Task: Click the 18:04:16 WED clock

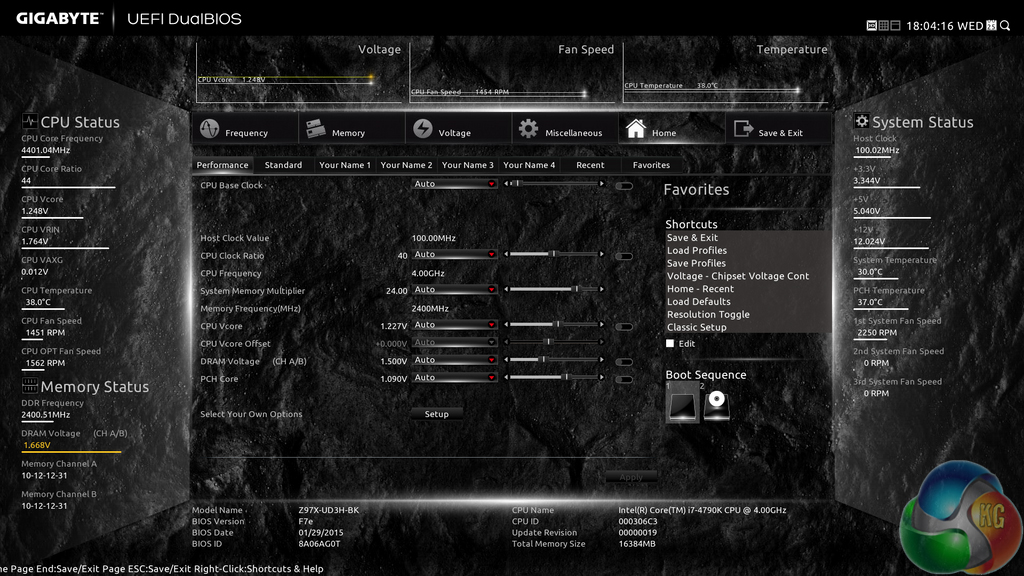Action: (x=944, y=26)
